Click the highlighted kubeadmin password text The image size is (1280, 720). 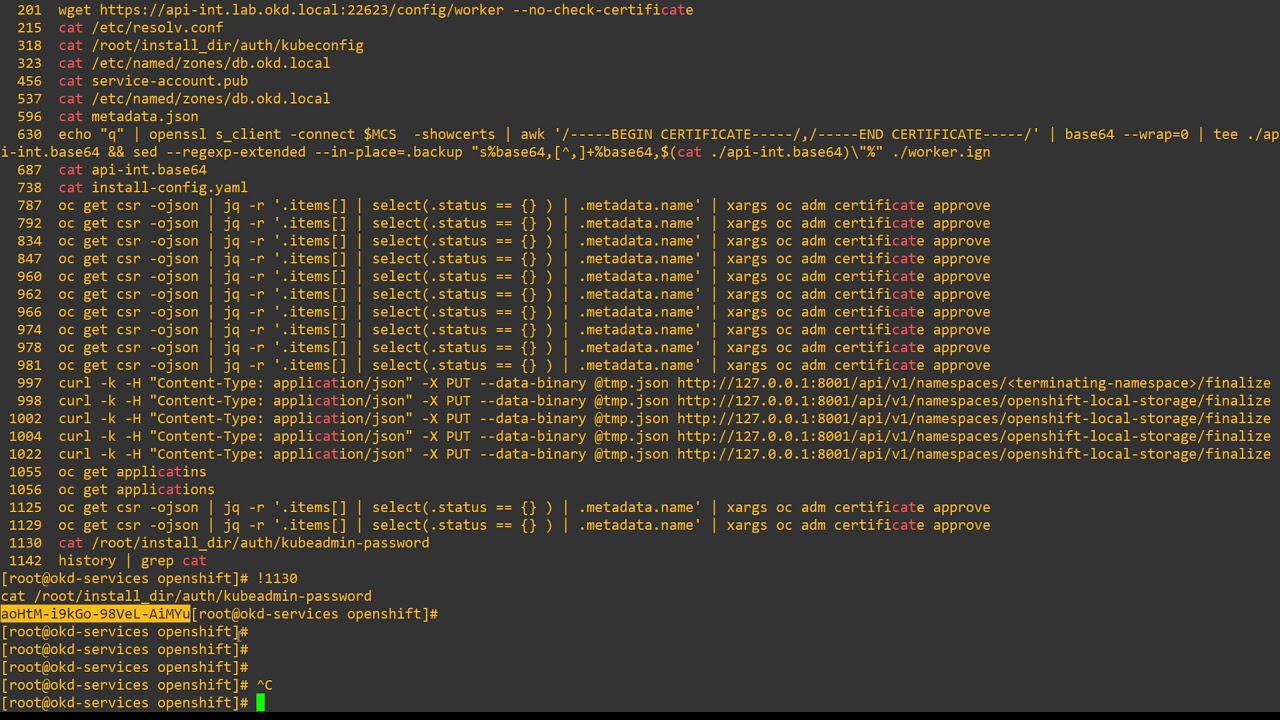point(95,614)
